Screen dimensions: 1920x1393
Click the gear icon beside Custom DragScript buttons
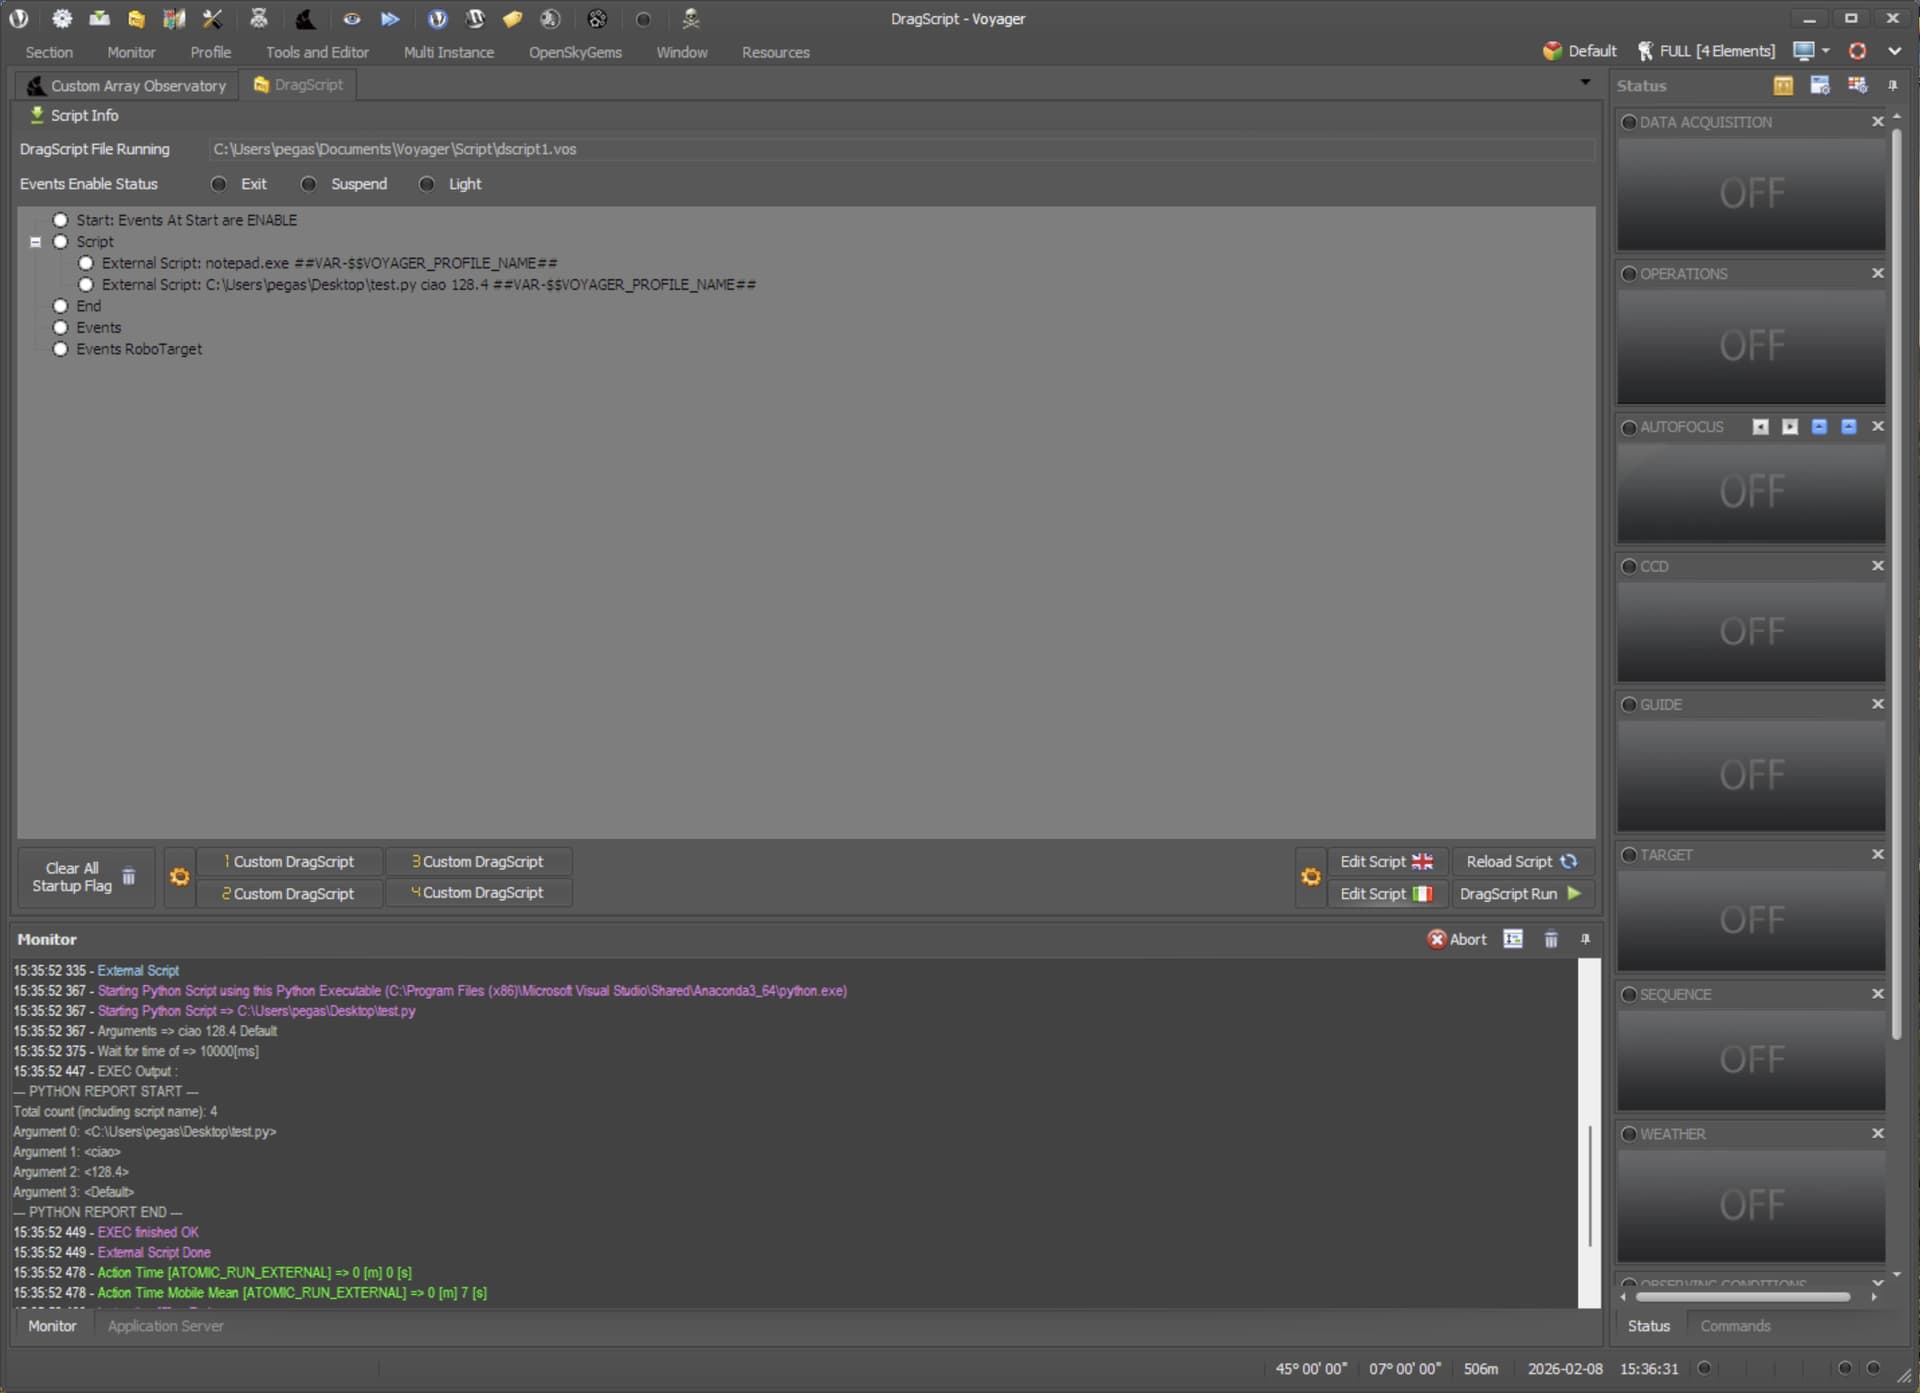[x=179, y=877]
